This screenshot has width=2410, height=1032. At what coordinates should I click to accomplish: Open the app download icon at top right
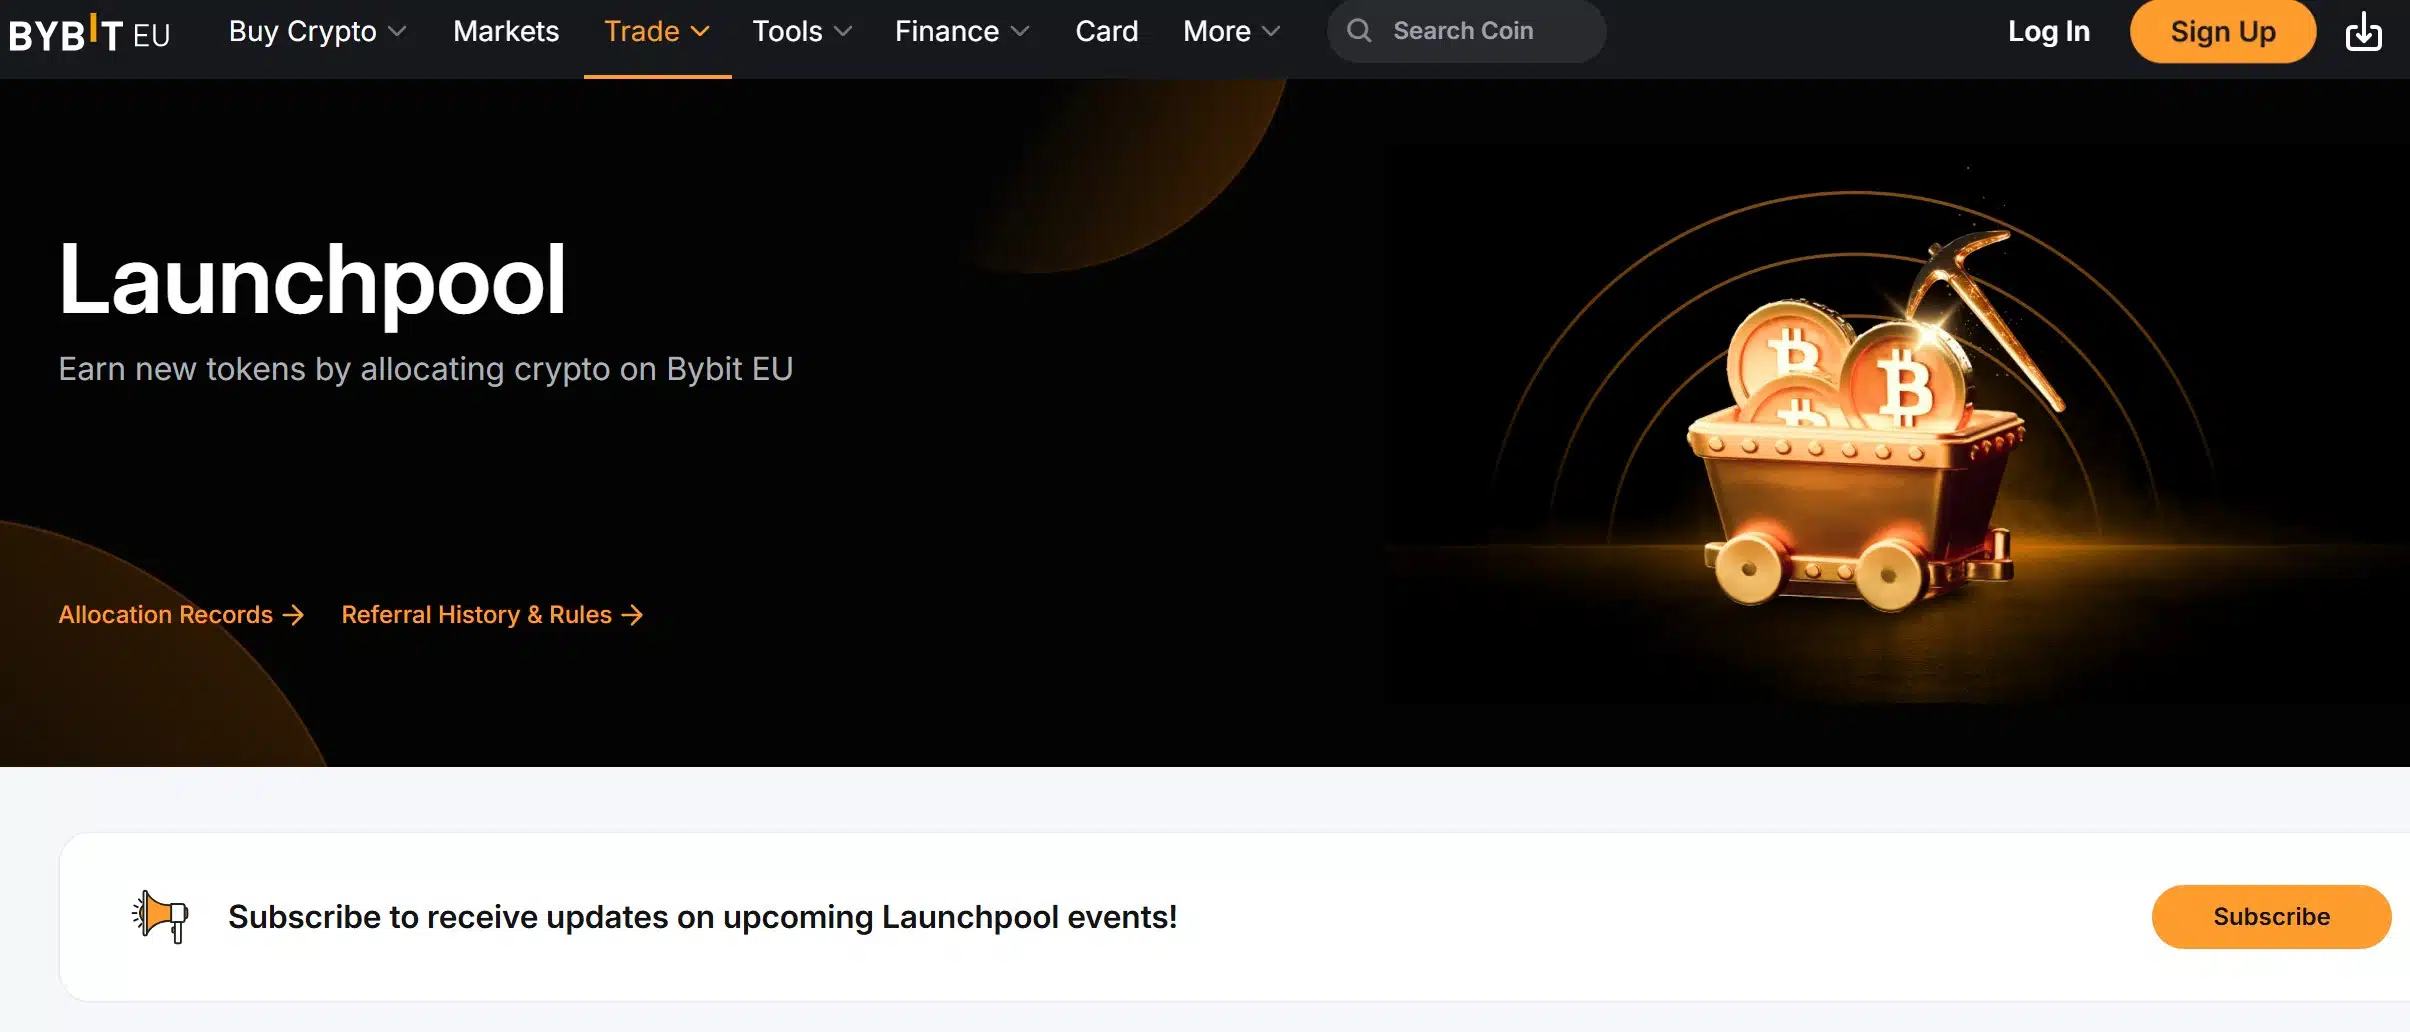[2364, 31]
